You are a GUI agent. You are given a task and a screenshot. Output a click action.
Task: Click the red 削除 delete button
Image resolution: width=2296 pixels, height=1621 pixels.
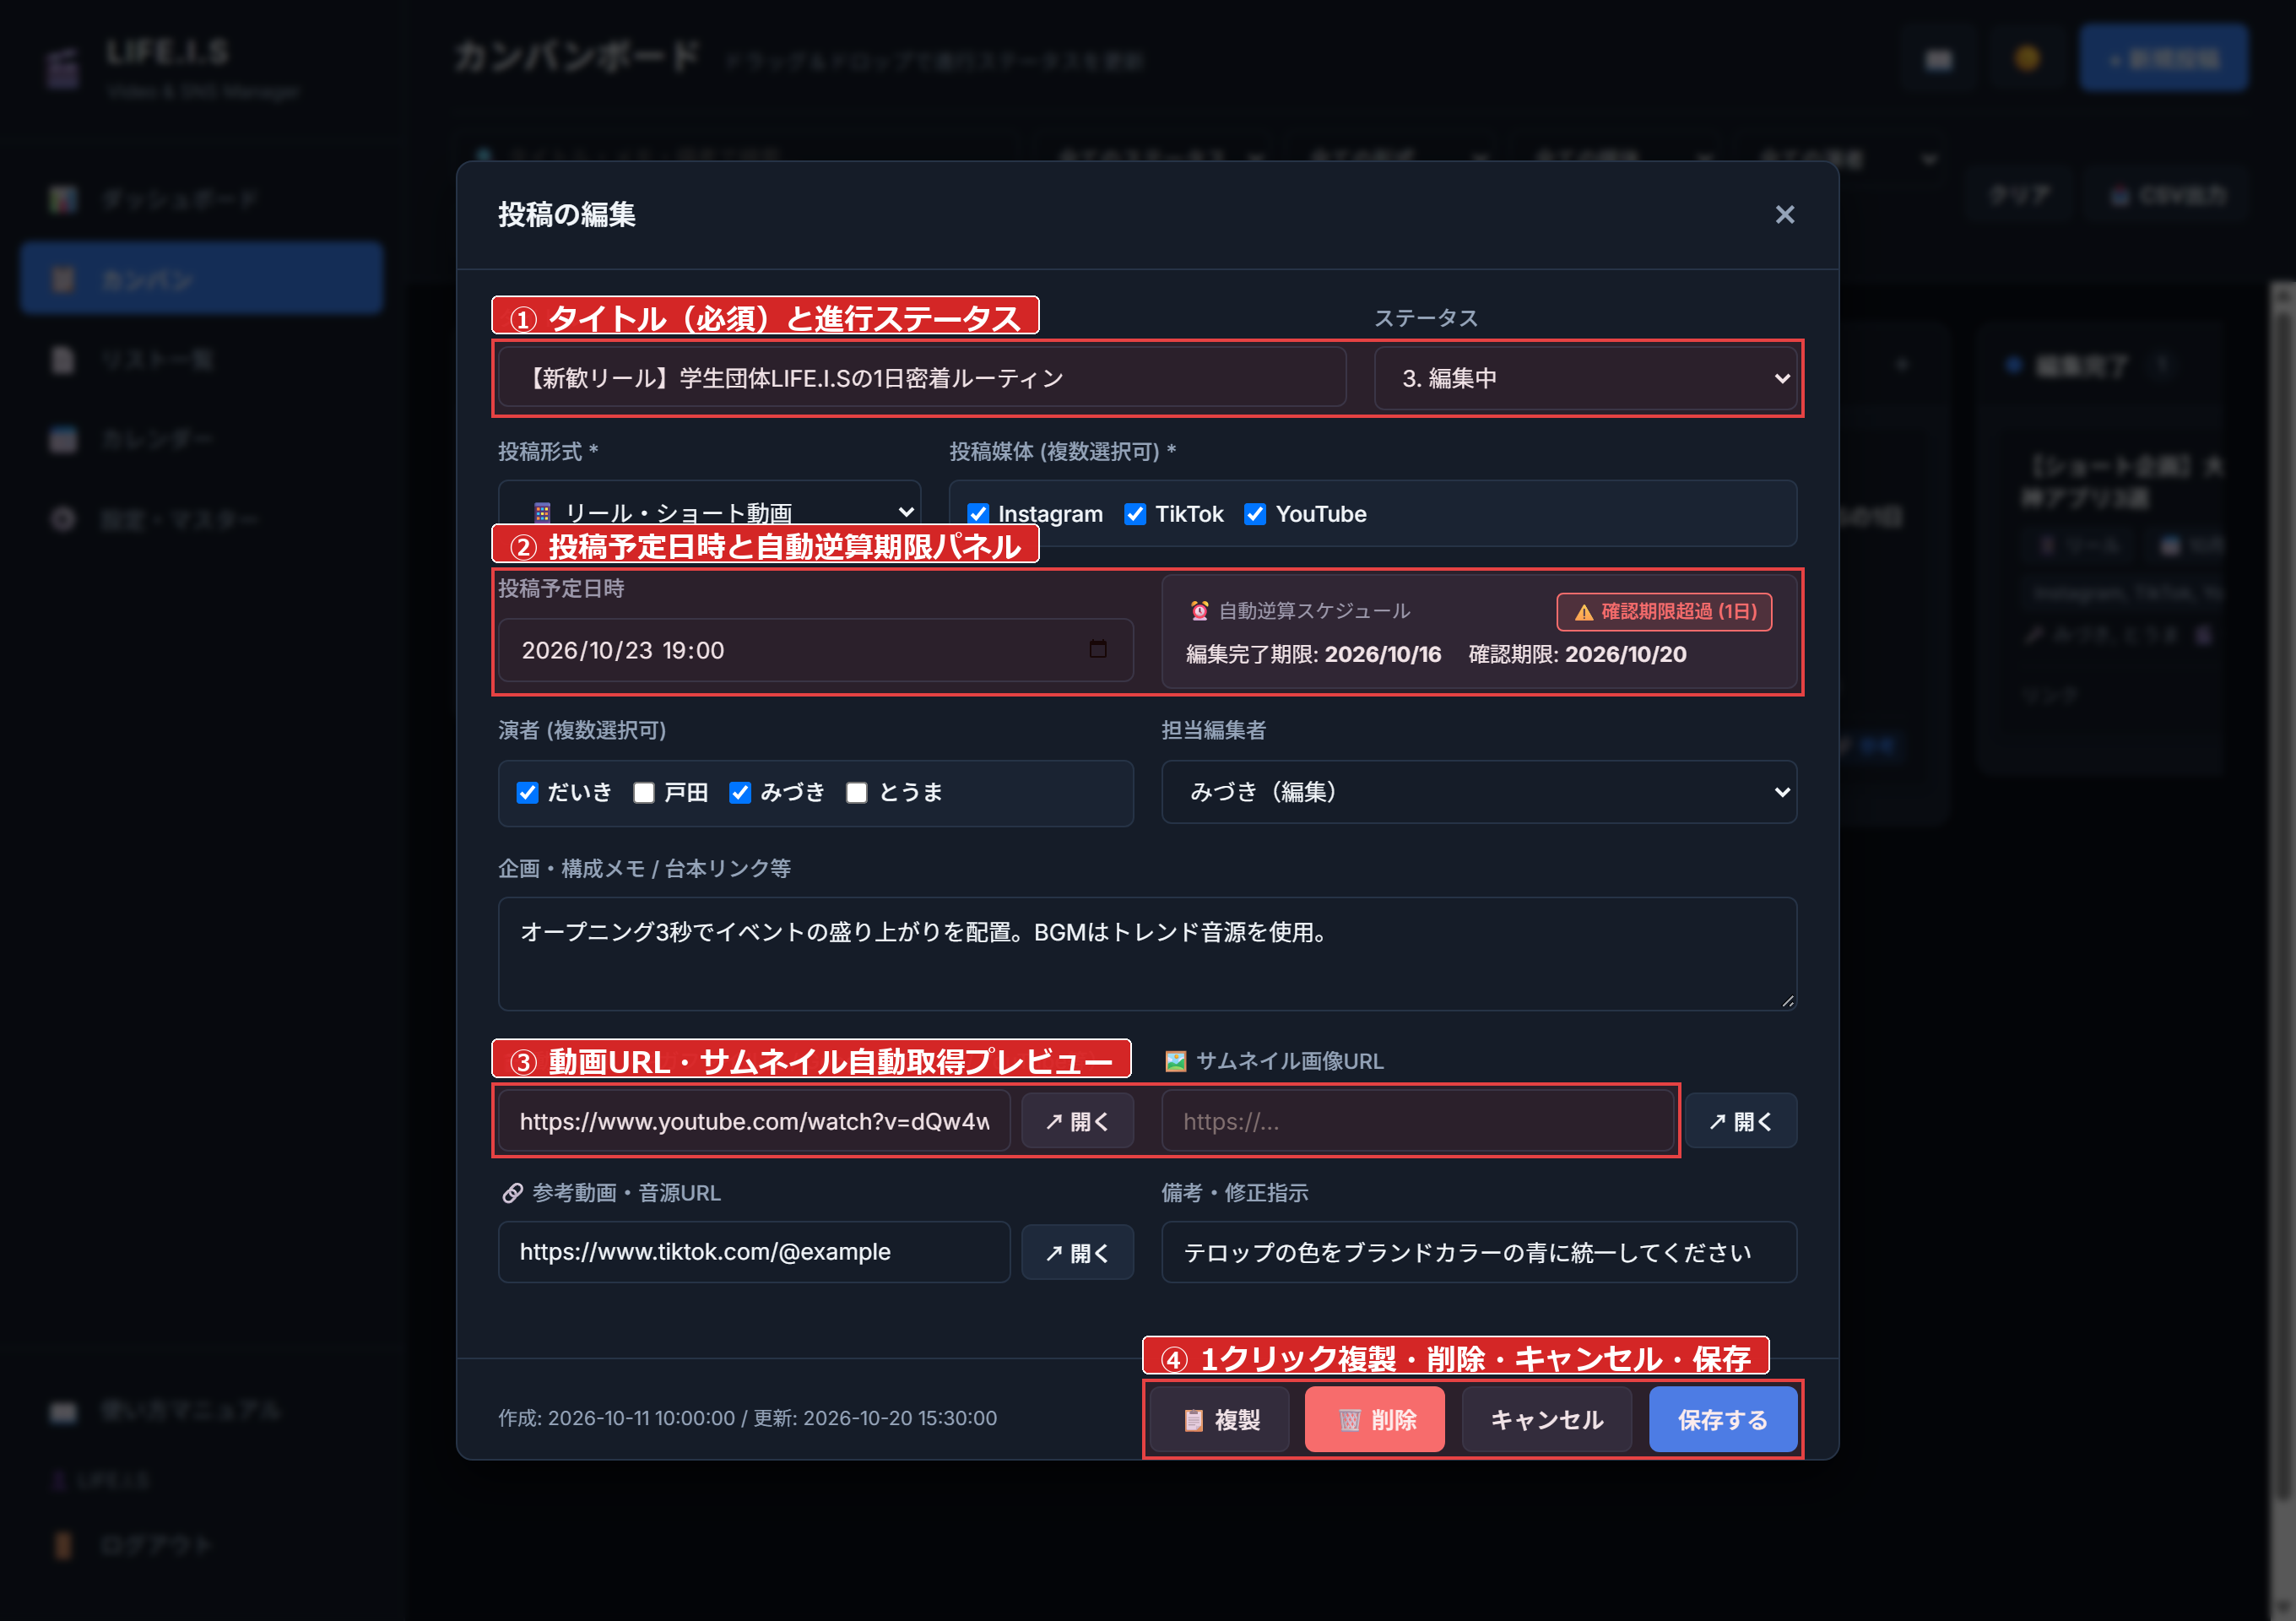pos(1374,1420)
